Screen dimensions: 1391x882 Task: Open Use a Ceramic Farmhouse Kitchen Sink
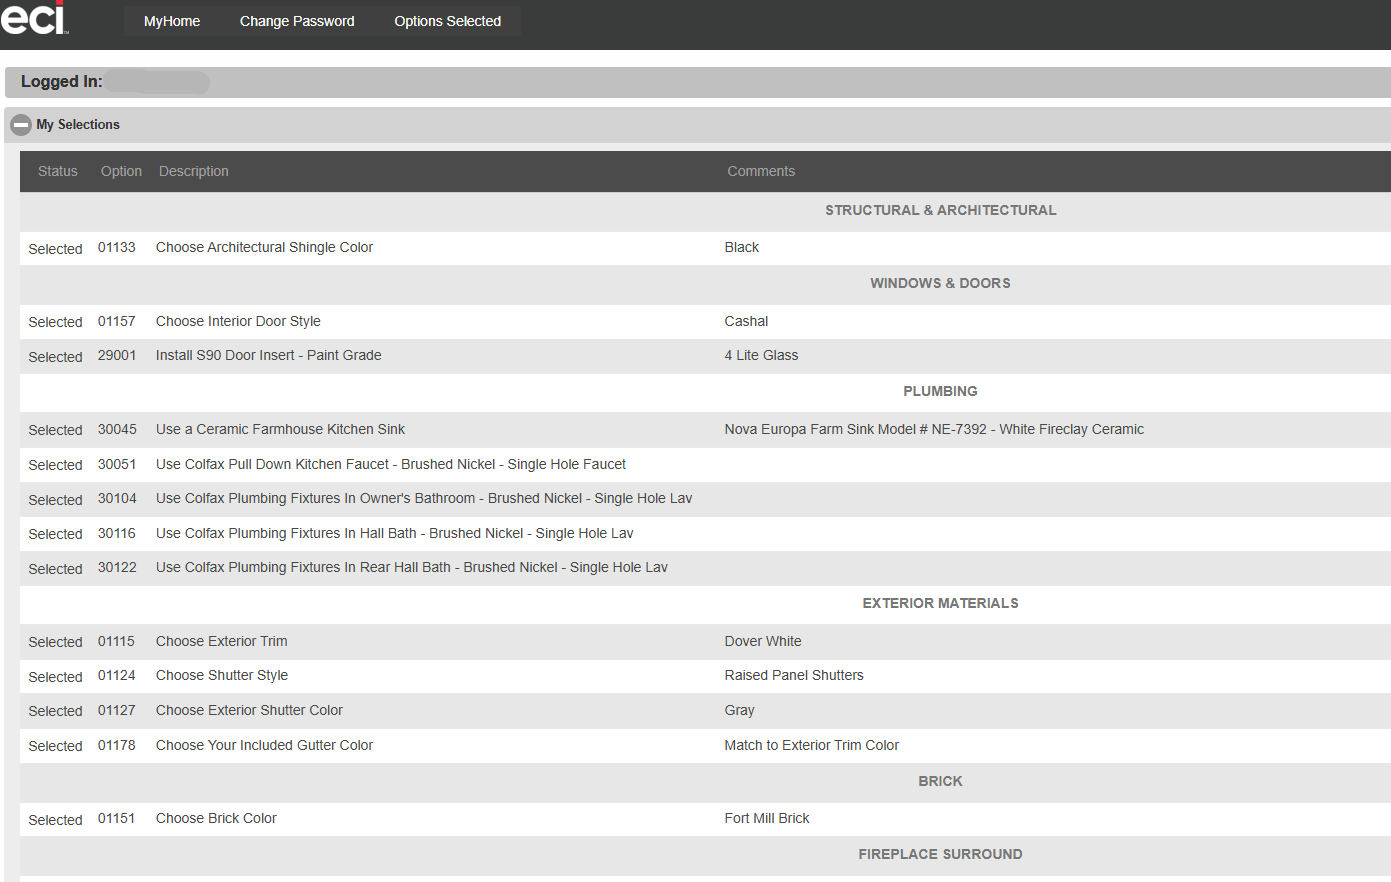point(280,429)
